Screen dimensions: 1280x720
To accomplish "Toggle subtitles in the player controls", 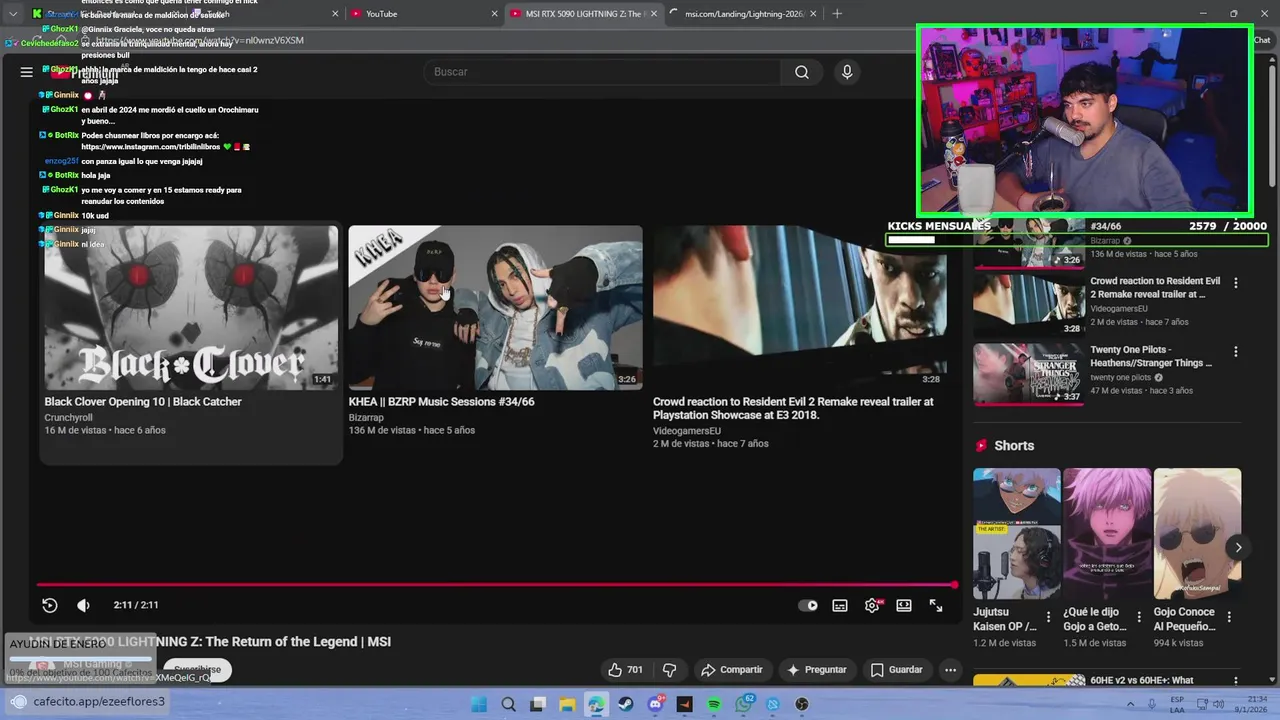I will click(840, 605).
